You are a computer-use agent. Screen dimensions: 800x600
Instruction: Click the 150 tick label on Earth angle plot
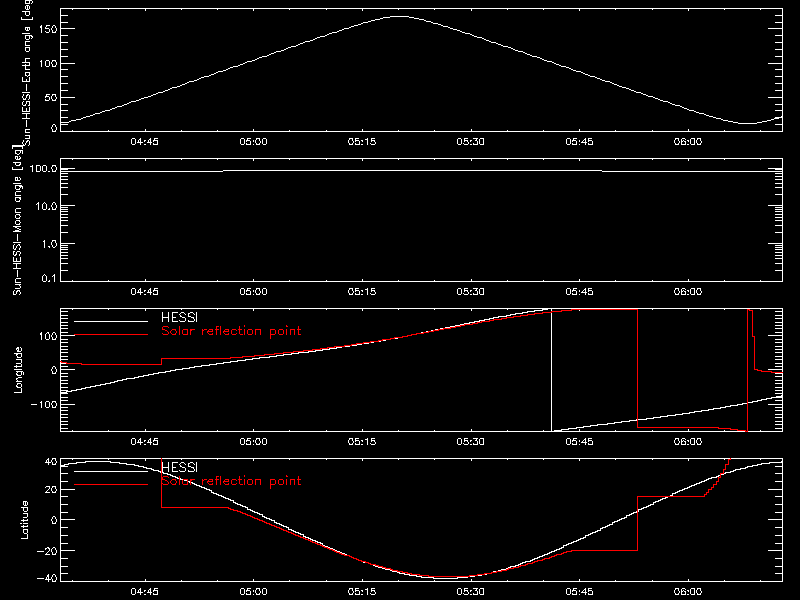(48, 29)
